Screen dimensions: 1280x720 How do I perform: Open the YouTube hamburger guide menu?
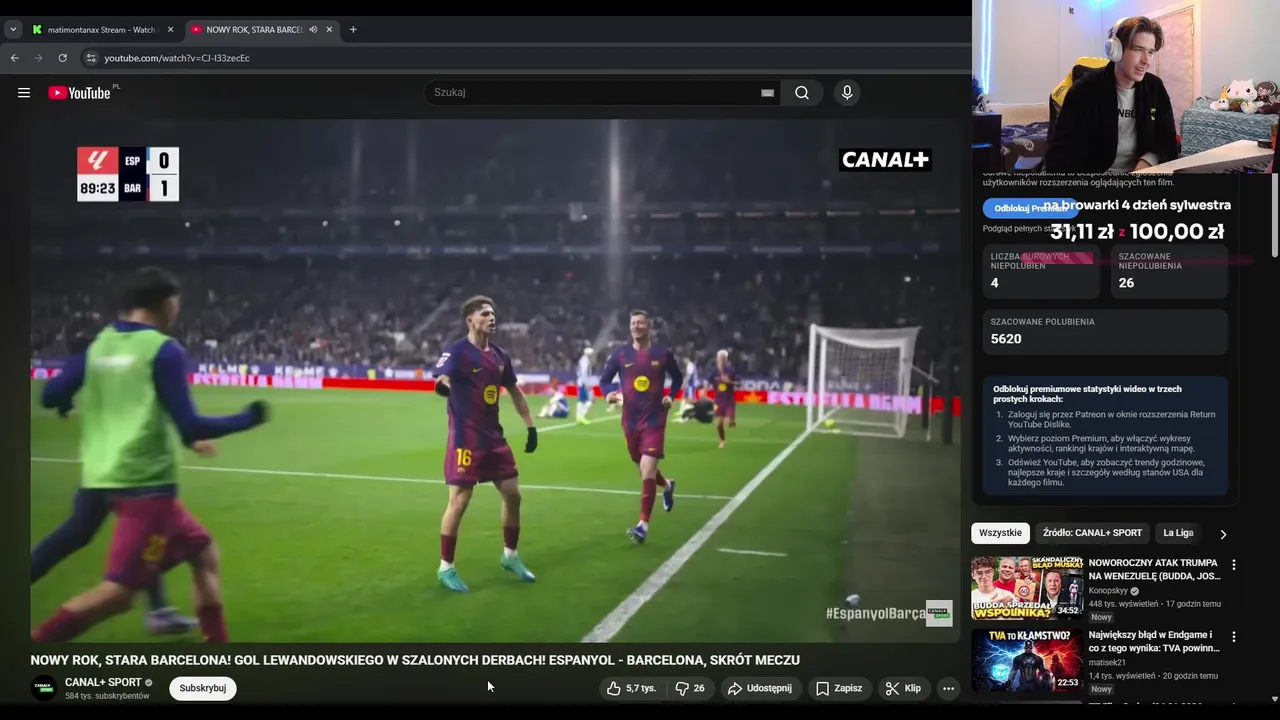click(x=23, y=93)
